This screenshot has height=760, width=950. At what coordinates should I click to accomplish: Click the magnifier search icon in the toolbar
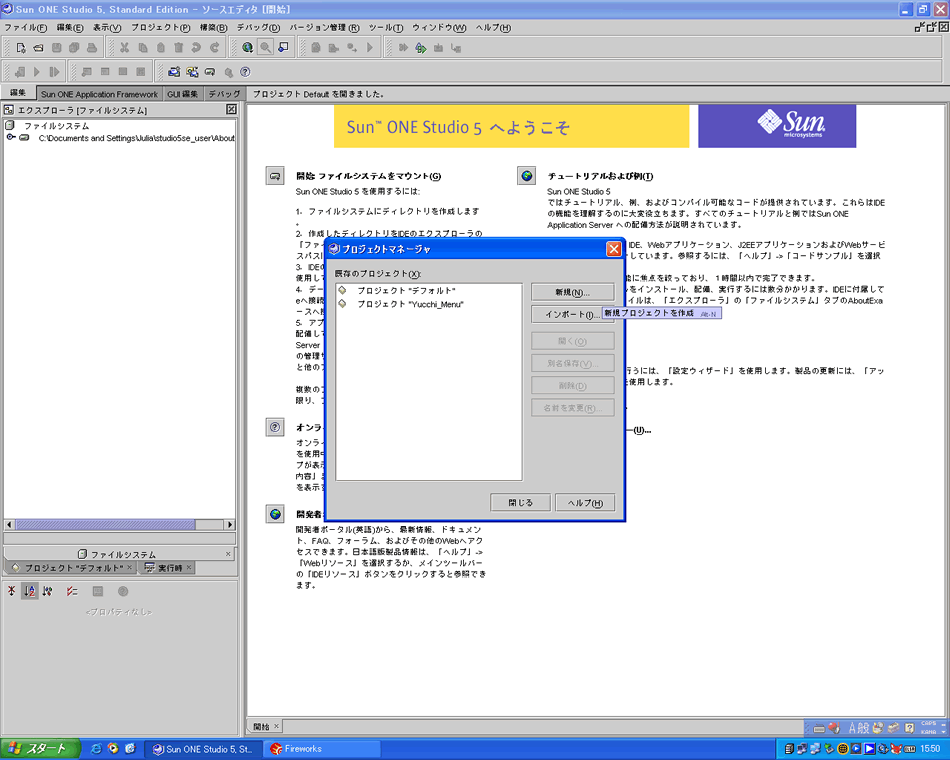pos(265,47)
